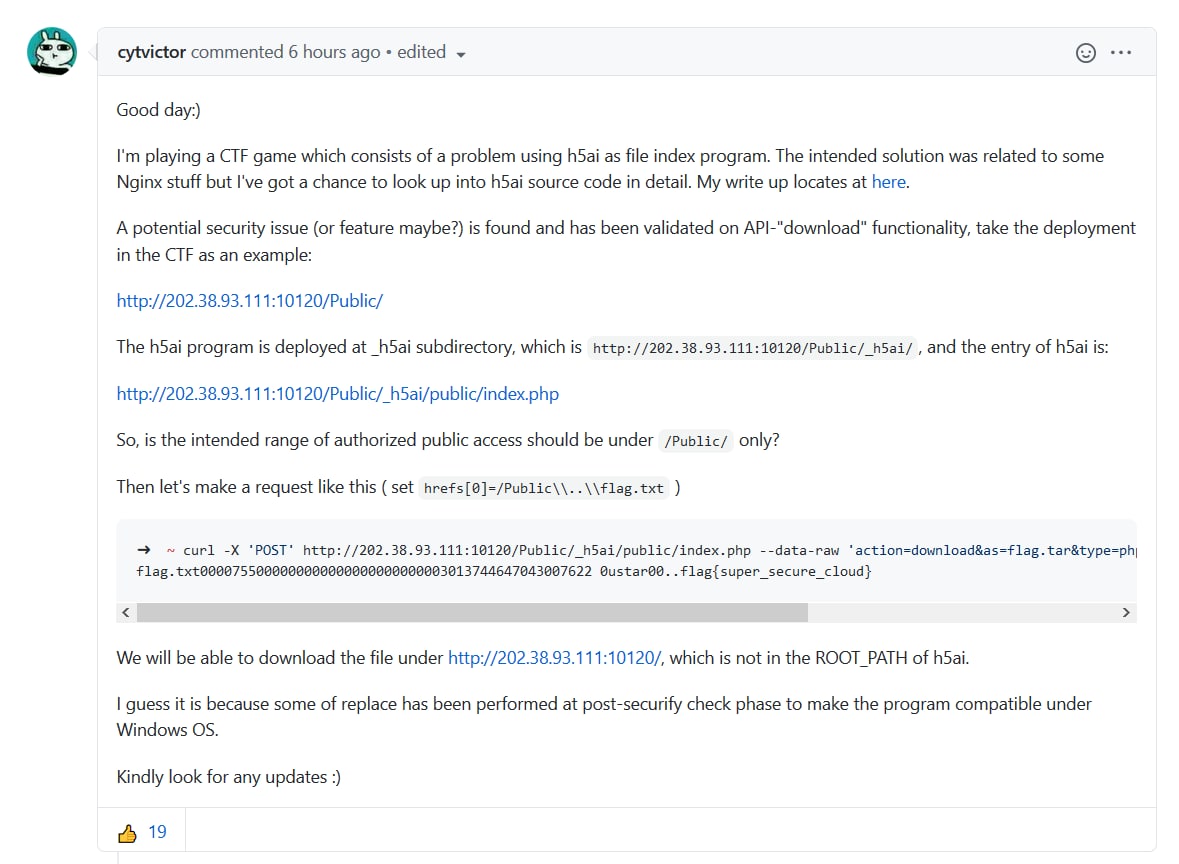Open the cytvictor username link
The image size is (1179, 864).
tap(151, 52)
